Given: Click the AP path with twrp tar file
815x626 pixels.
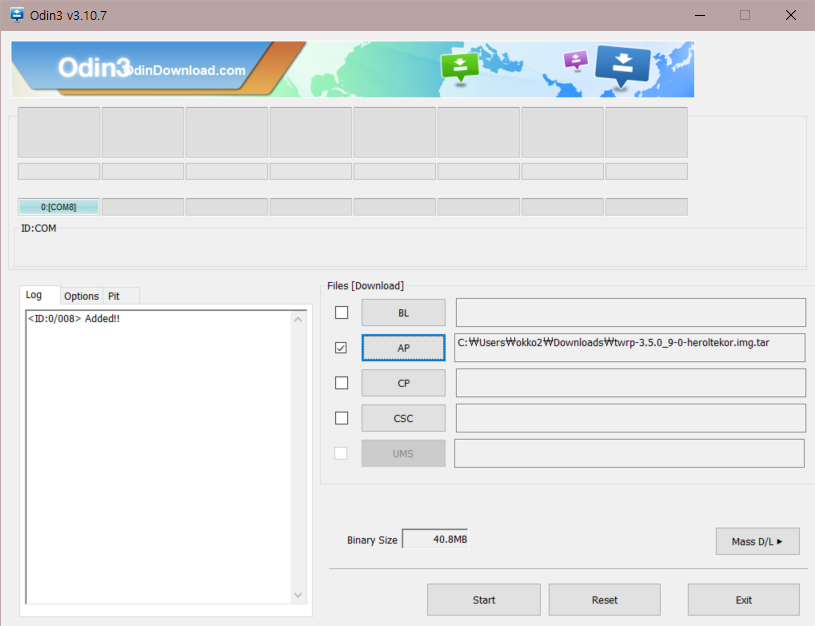Looking at the screenshot, I should (630, 347).
